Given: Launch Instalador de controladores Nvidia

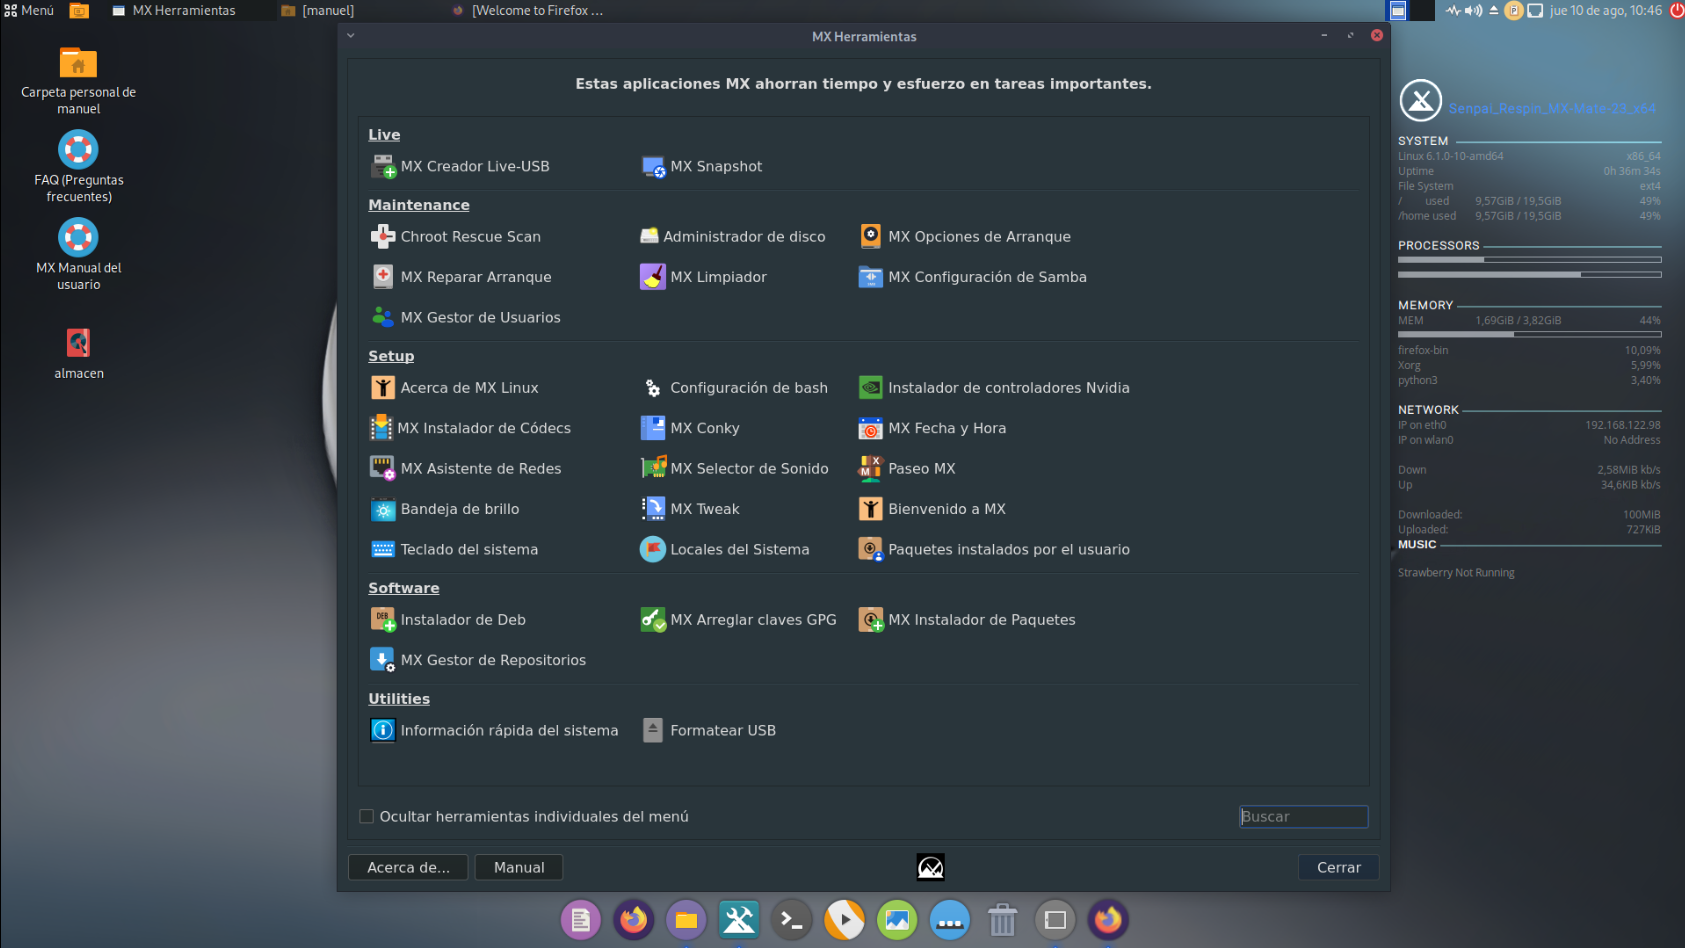Looking at the screenshot, I should click(x=995, y=388).
